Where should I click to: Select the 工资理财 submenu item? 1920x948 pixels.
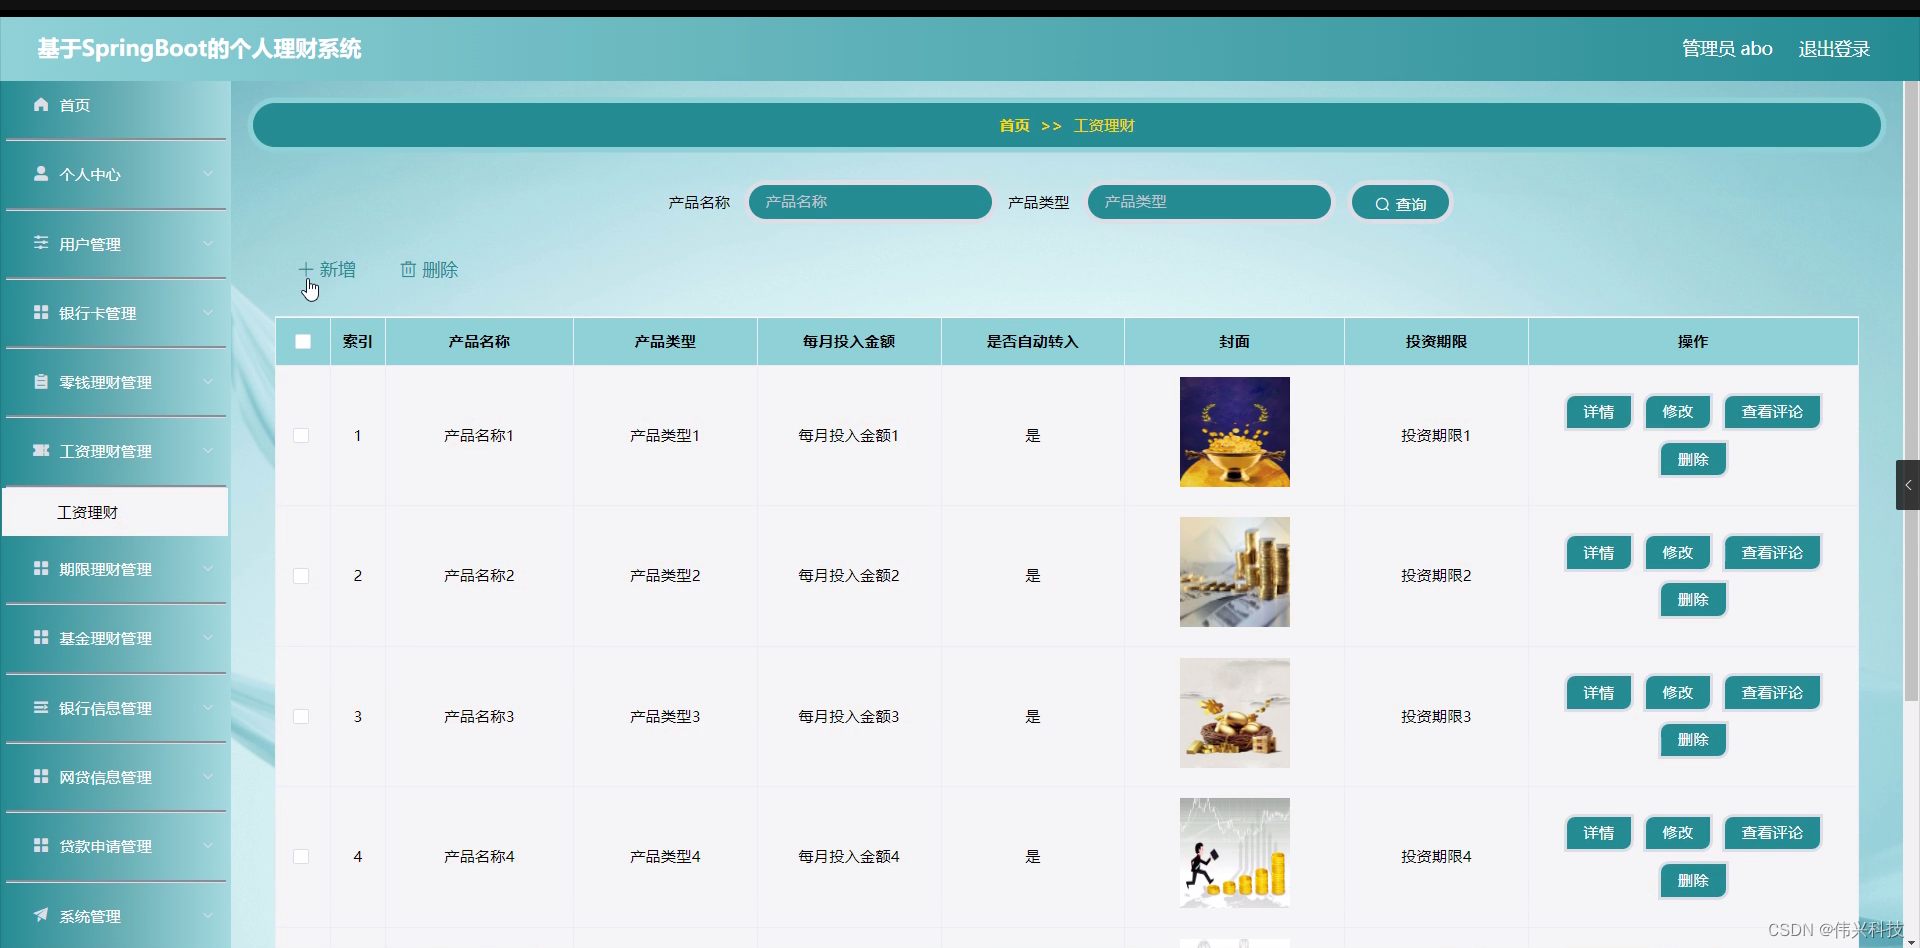(87, 511)
